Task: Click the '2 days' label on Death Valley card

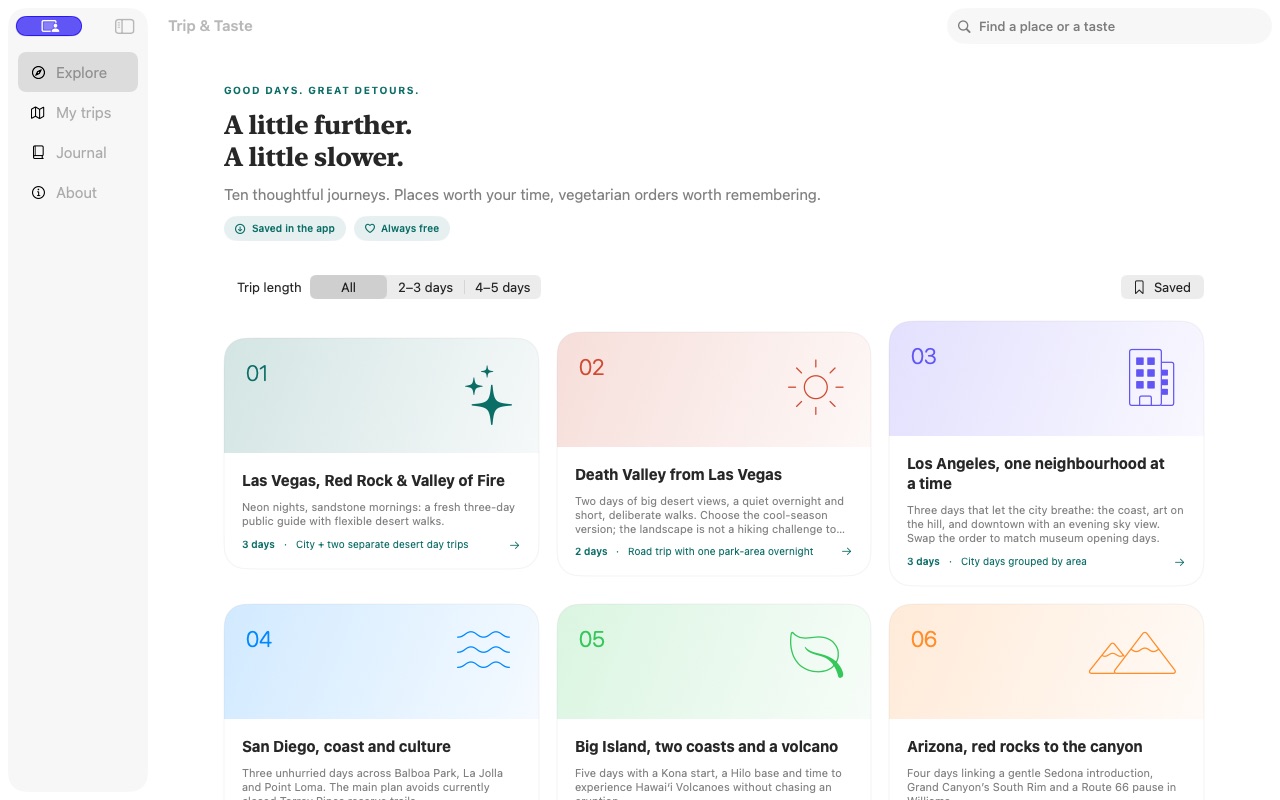Action: (x=591, y=552)
